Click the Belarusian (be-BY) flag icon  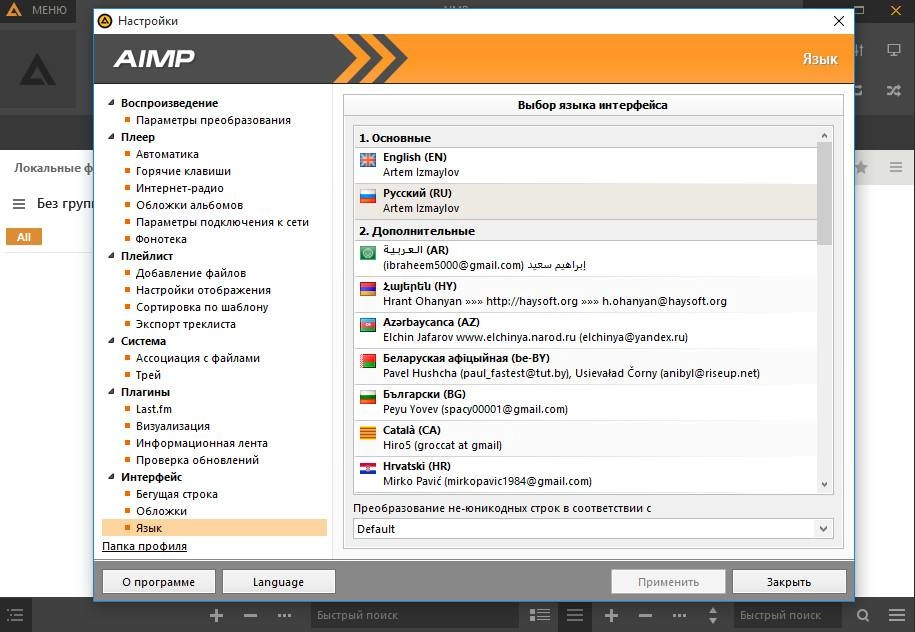tap(368, 361)
